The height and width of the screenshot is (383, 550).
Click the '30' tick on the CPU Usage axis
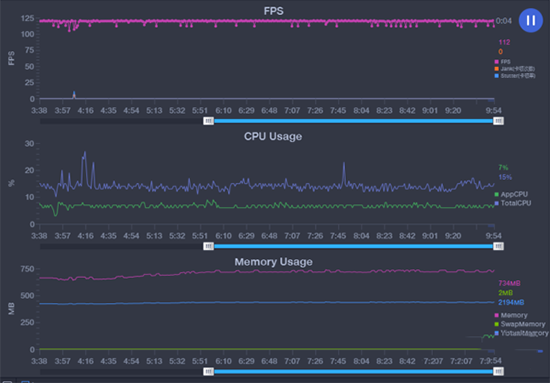29,143
